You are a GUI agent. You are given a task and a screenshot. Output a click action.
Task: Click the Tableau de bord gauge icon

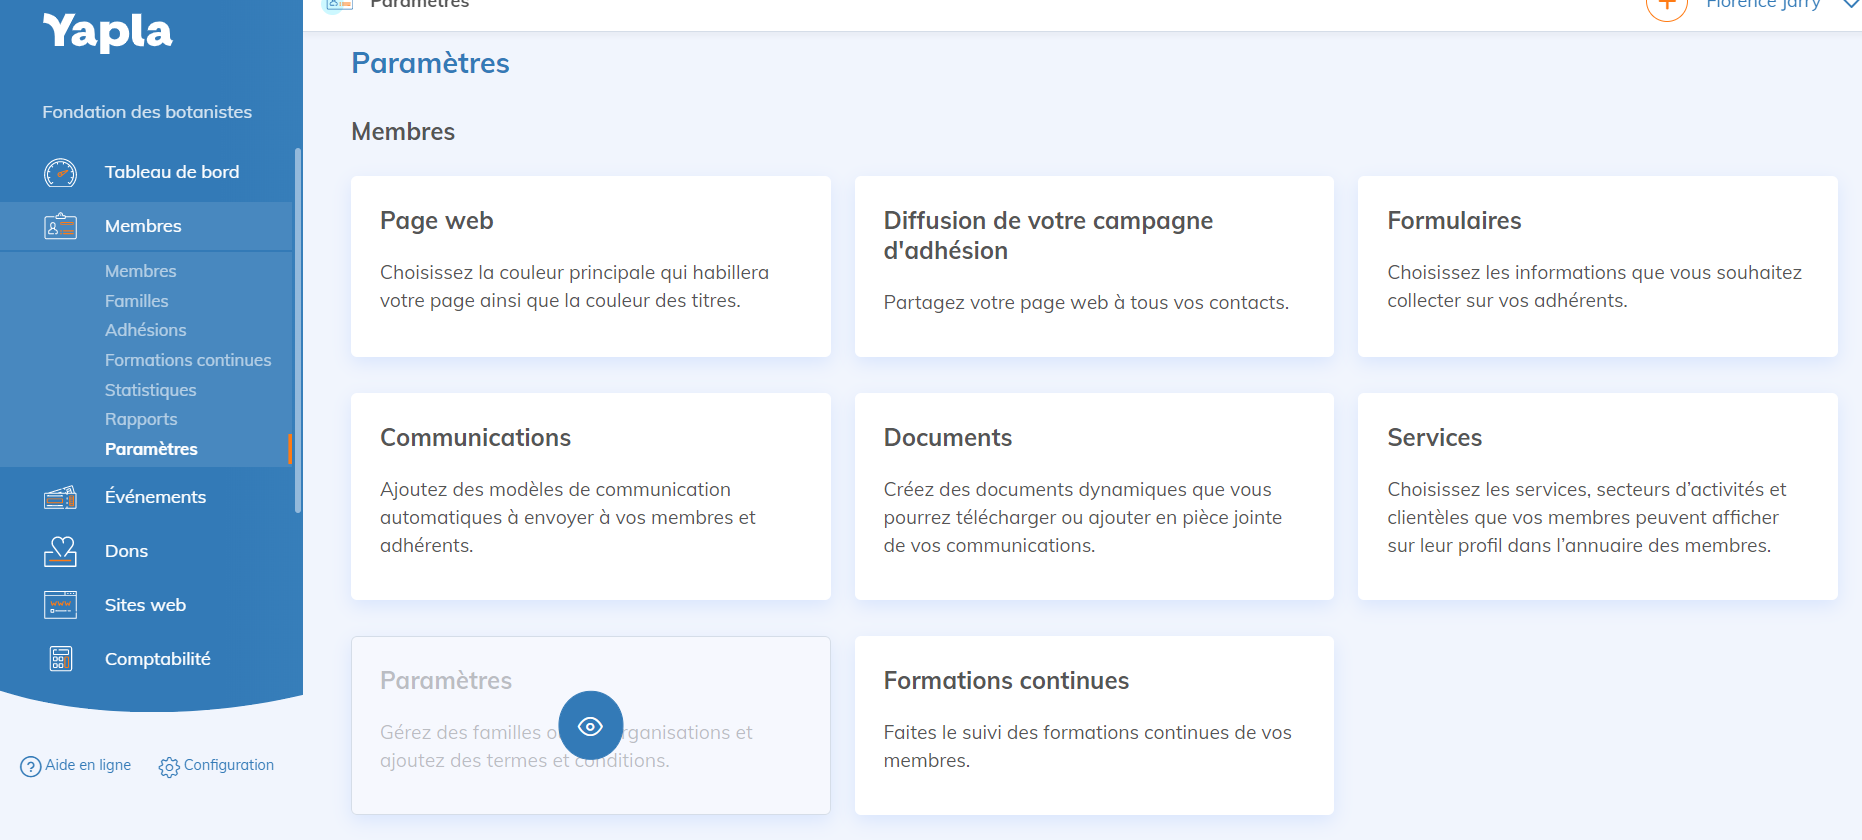(60, 173)
